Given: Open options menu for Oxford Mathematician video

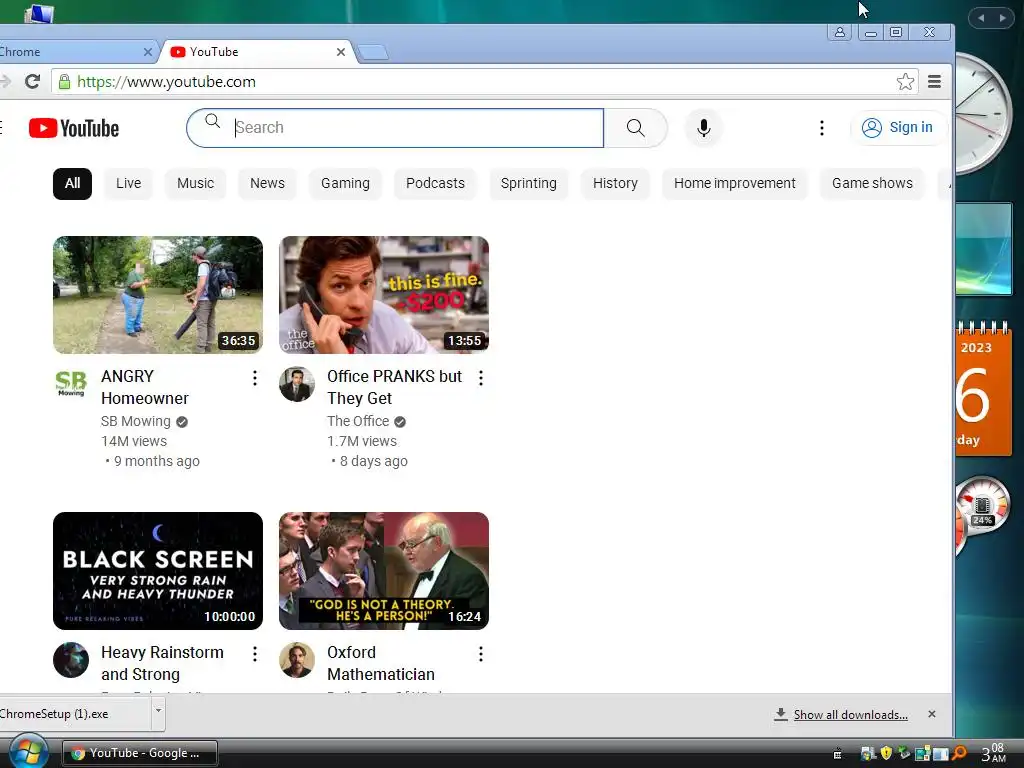Looking at the screenshot, I should pyautogui.click(x=481, y=654).
